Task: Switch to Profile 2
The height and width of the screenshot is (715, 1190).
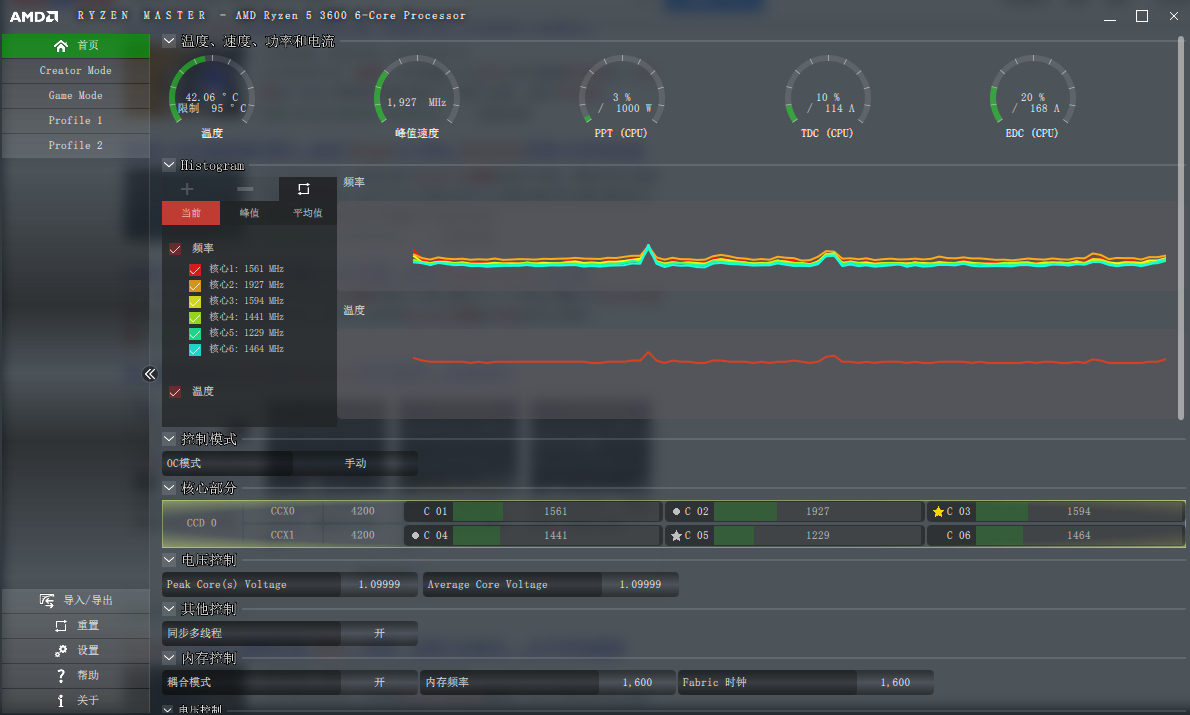Action: pos(76,146)
